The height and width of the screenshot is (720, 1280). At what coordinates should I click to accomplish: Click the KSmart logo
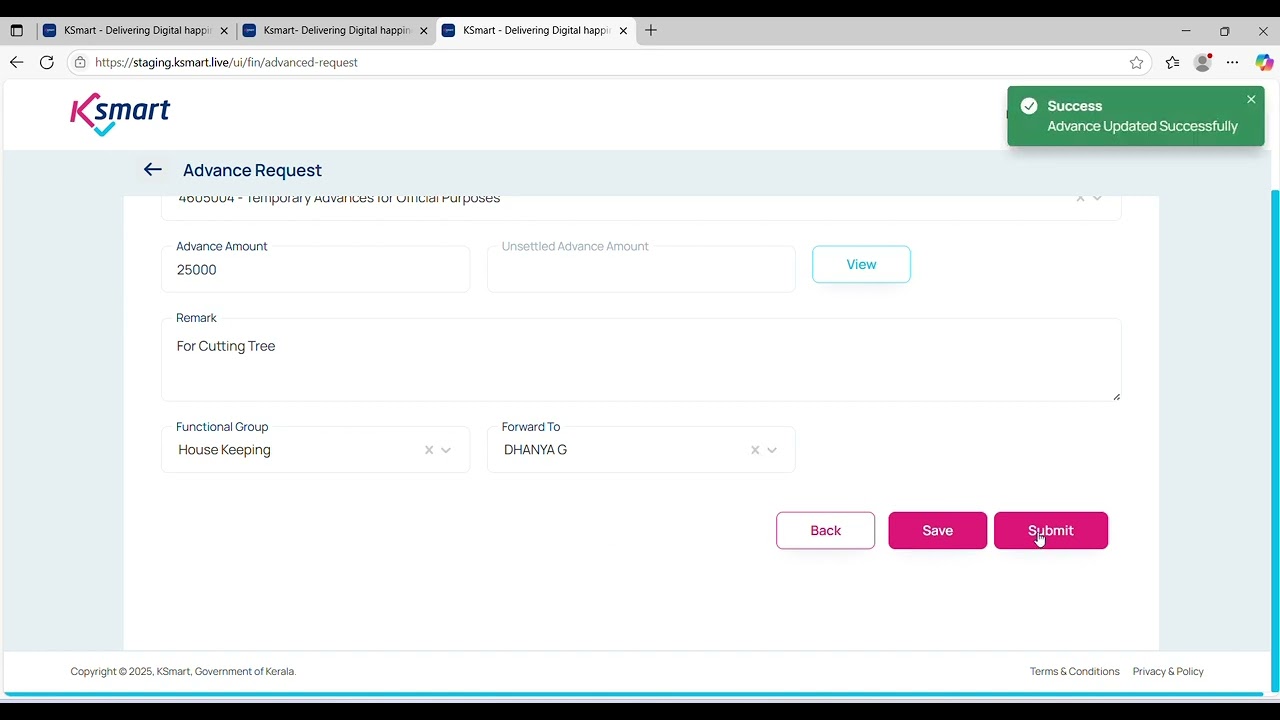pyautogui.click(x=120, y=114)
